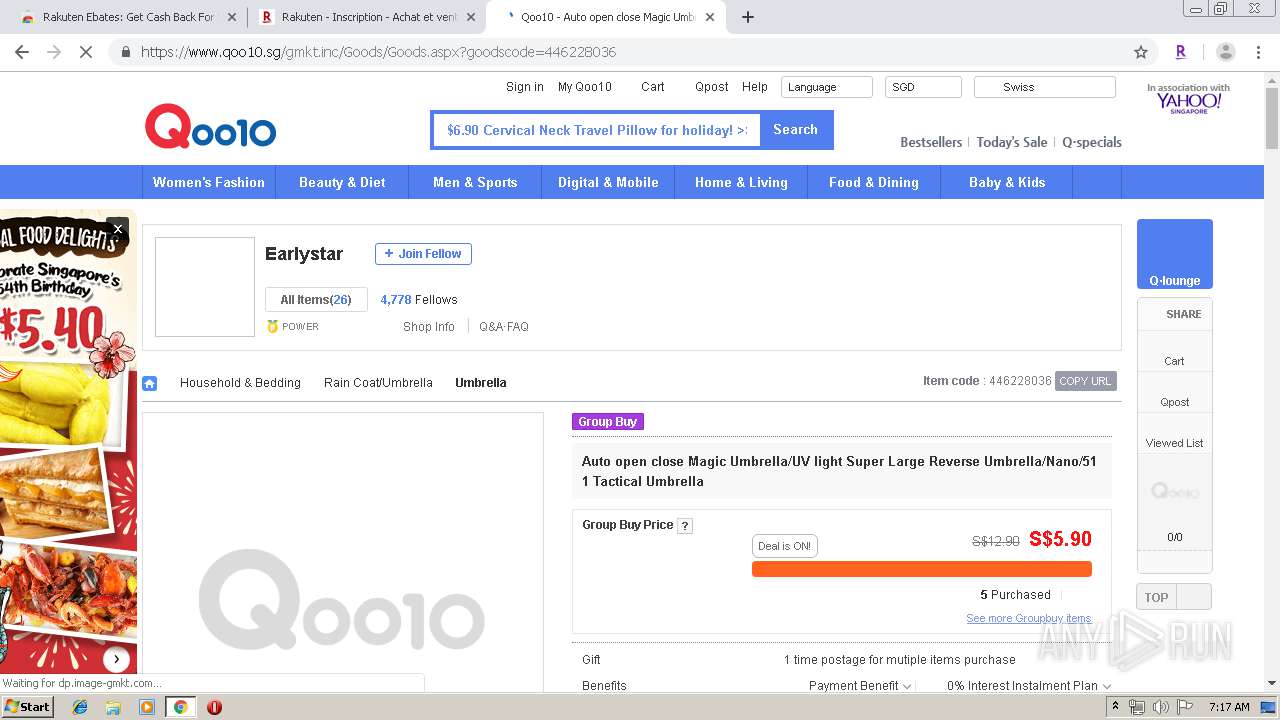Open the Swiss region dropdown

click(1044, 87)
